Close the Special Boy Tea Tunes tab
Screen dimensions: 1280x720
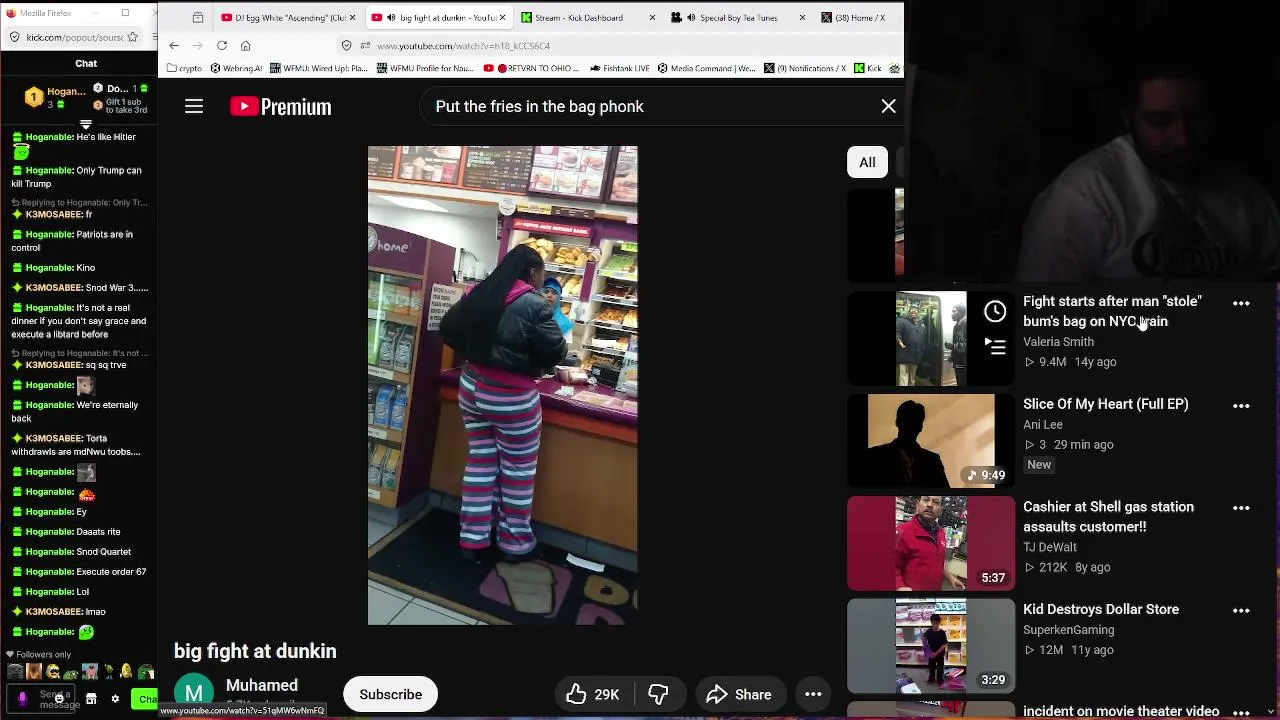[x=802, y=17]
